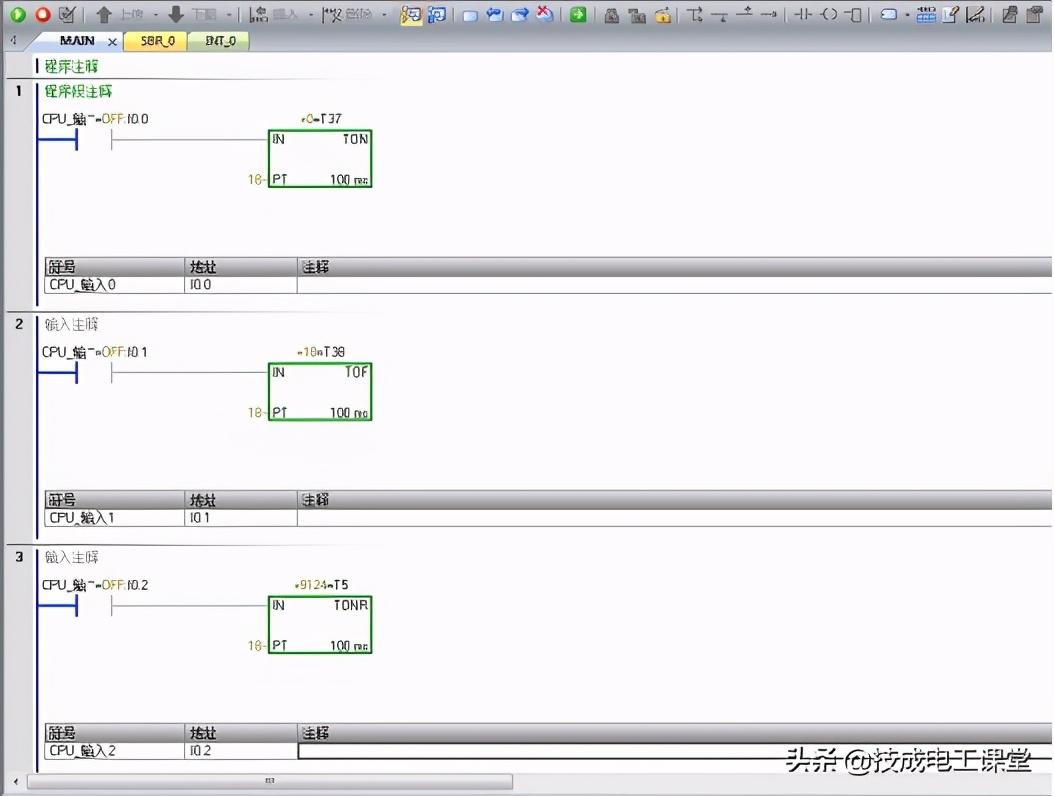Screen dimensions: 1054x796
Task: Click the green RUN PLC button
Action: [x=18, y=14]
